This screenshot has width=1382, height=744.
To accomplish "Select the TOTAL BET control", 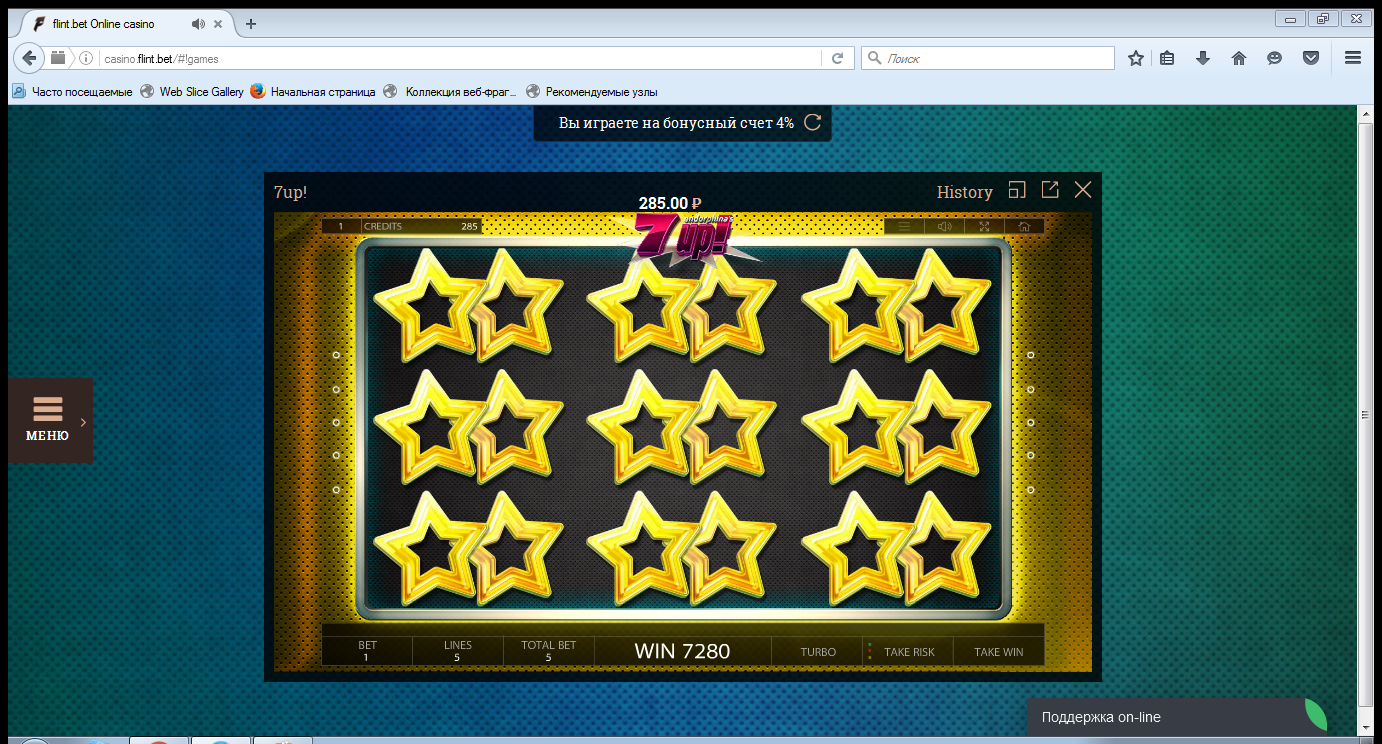I will click(x=549, y=651).
